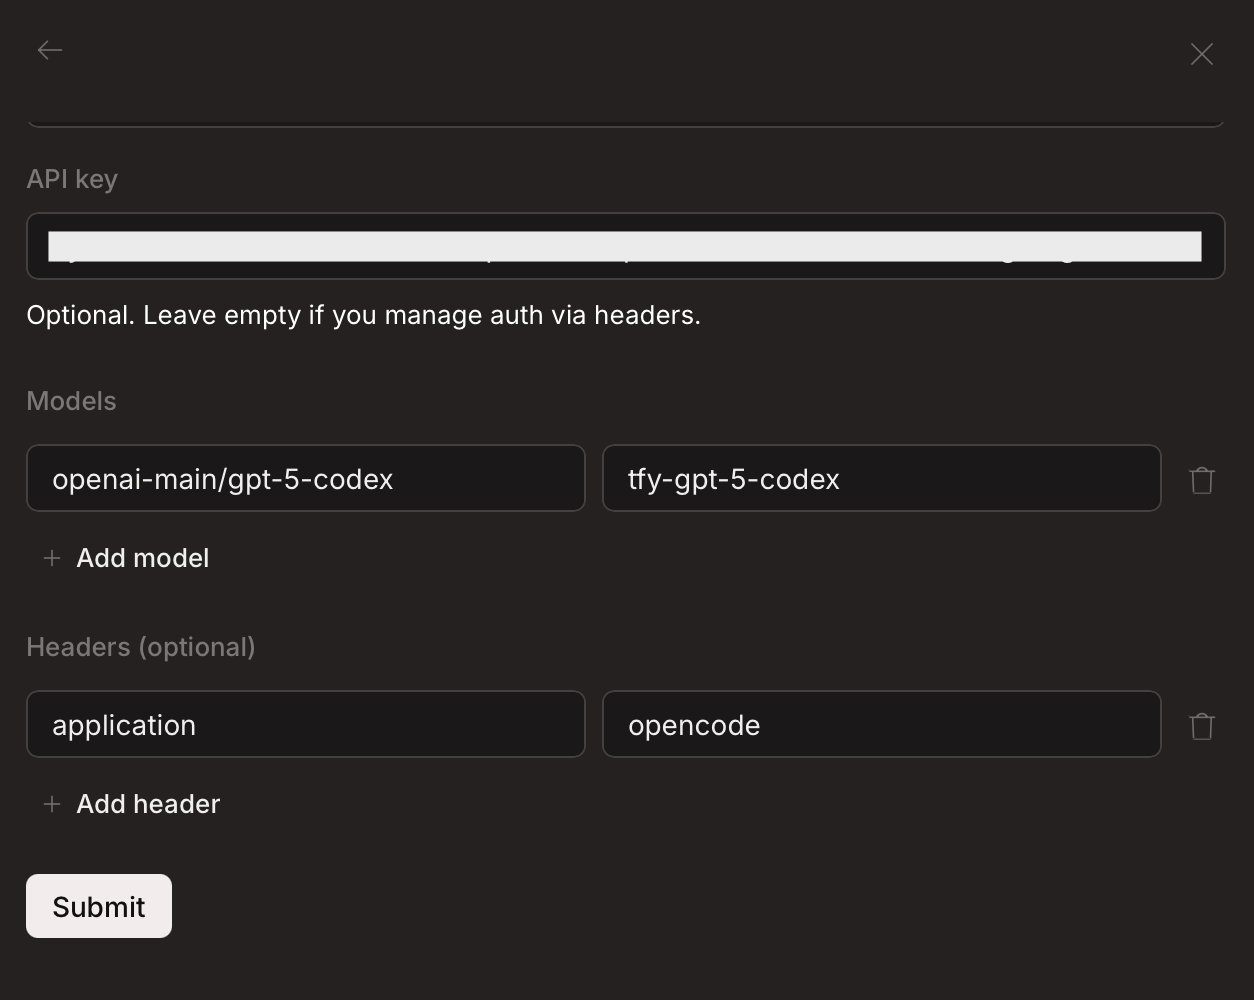Click the back arrow at top left
This screenshot has width=1254, height=1000.
tap(49, 49)
